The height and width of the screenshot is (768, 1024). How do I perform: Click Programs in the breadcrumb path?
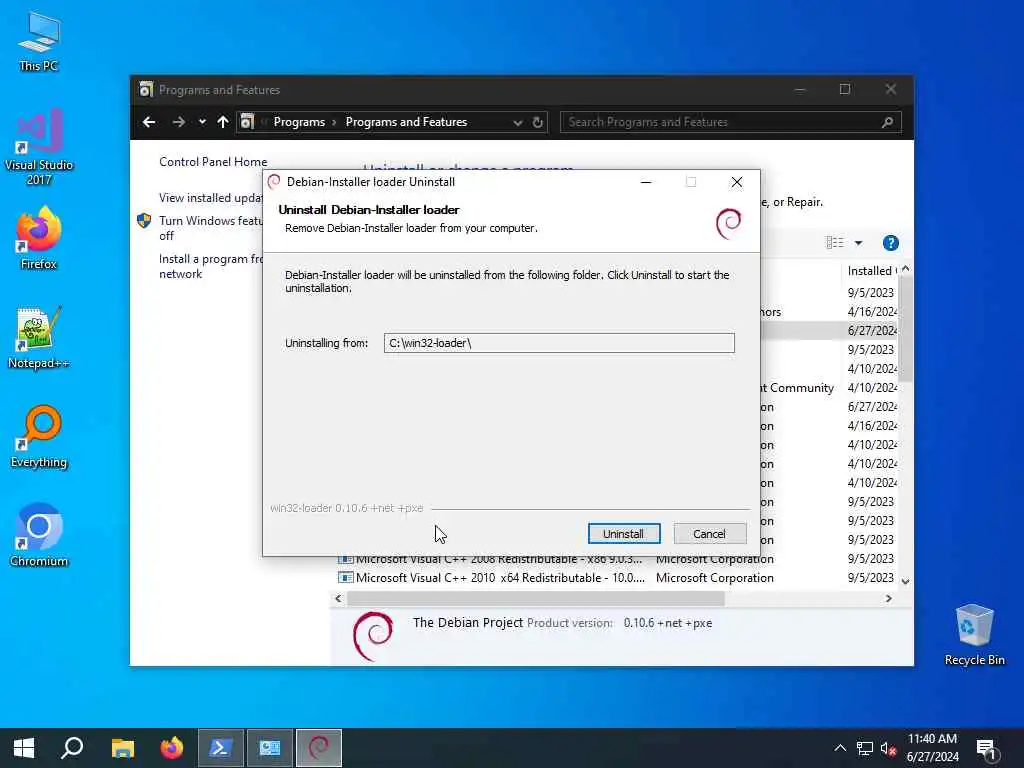pos(299,122)
